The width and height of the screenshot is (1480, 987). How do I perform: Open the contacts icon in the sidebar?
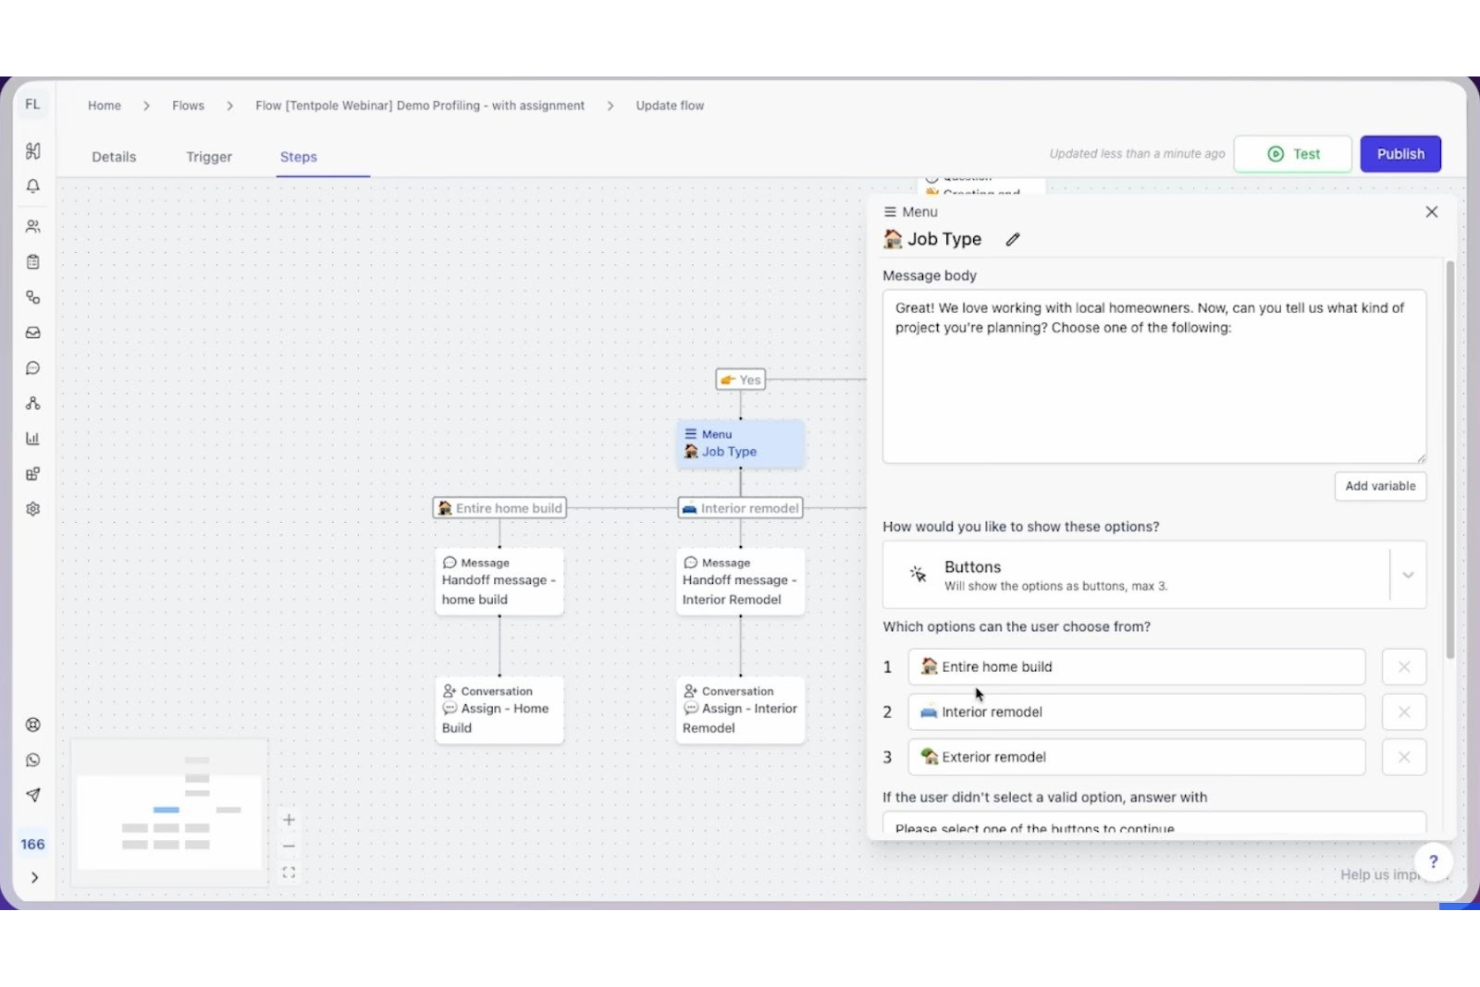tap(33, 225)
